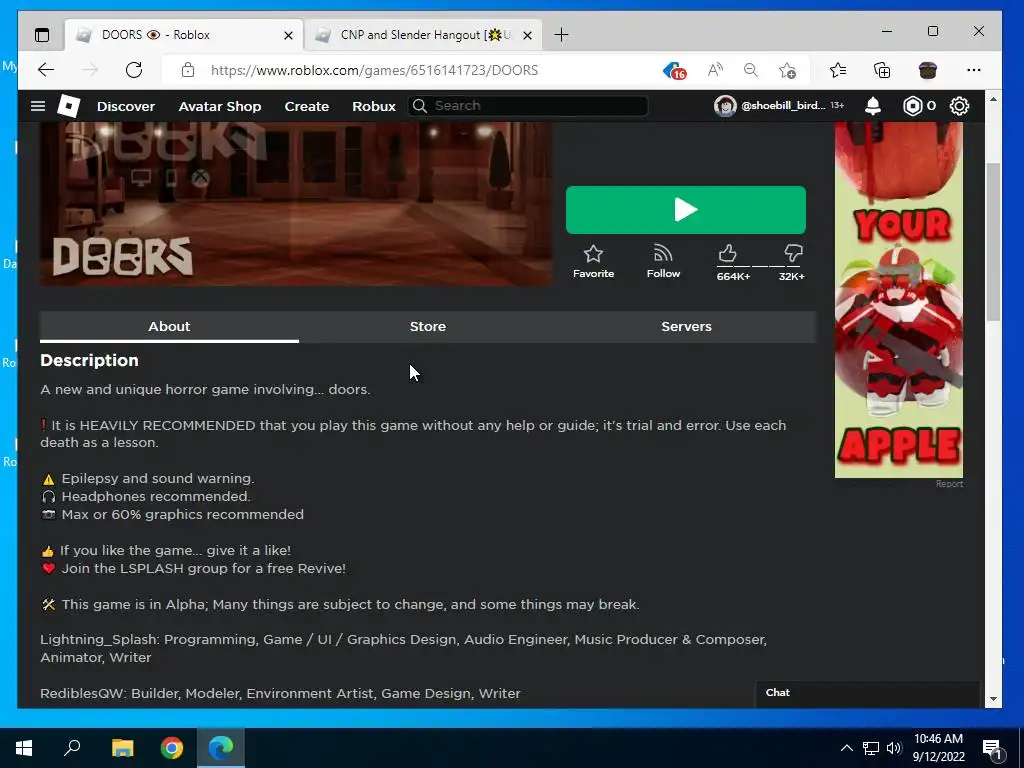This screenshot has width=1024, height=768.
Task: Start DOORS with green play button
Action: click(686, 210)
